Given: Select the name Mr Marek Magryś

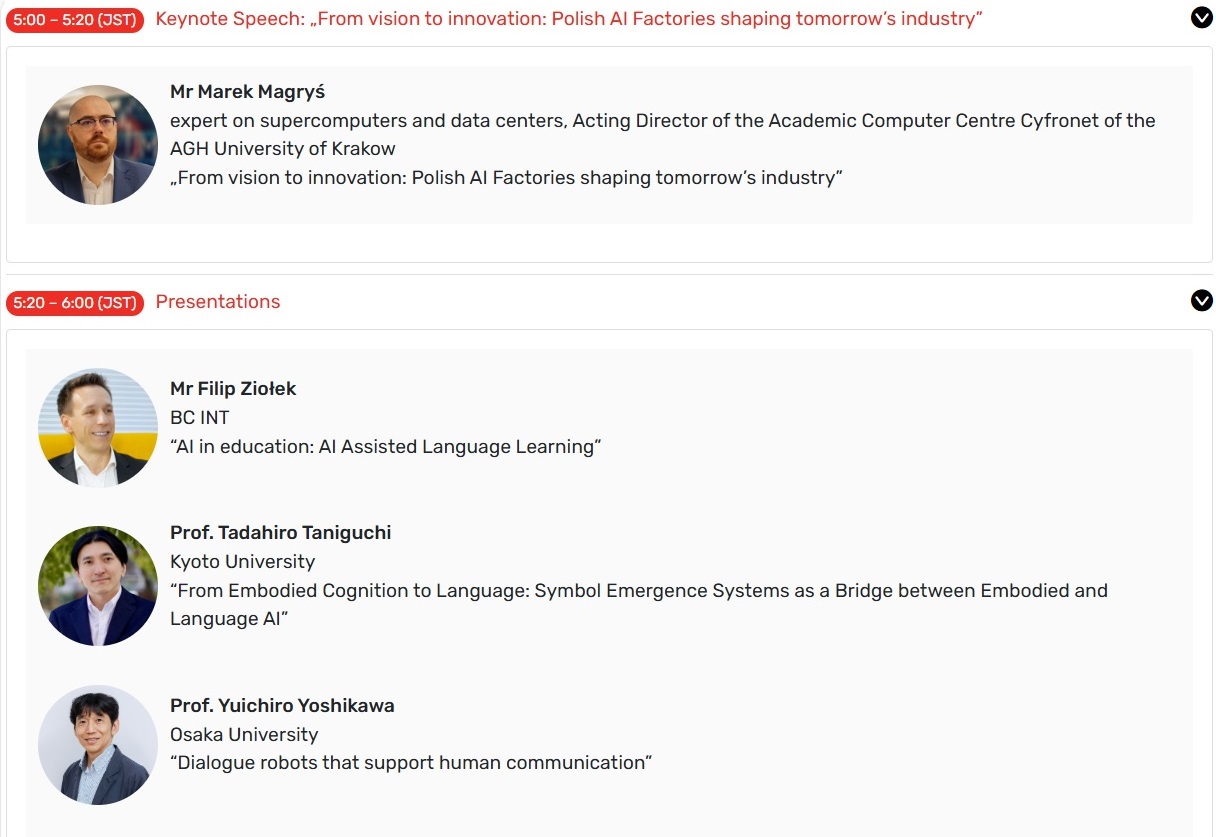Looking at the screenshot, I should click(x=247, y=92).
